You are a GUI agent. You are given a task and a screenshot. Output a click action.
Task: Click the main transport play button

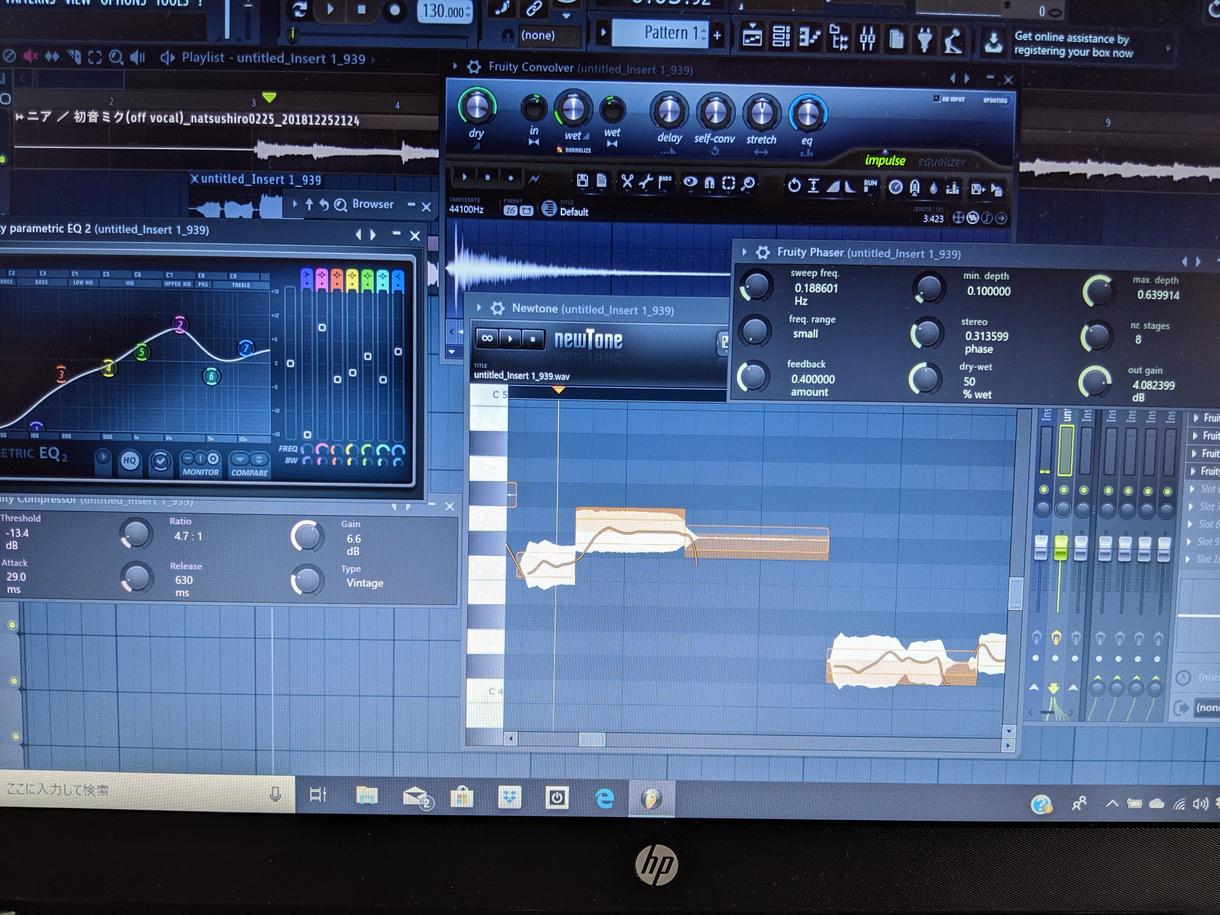[x=330, y=9]
